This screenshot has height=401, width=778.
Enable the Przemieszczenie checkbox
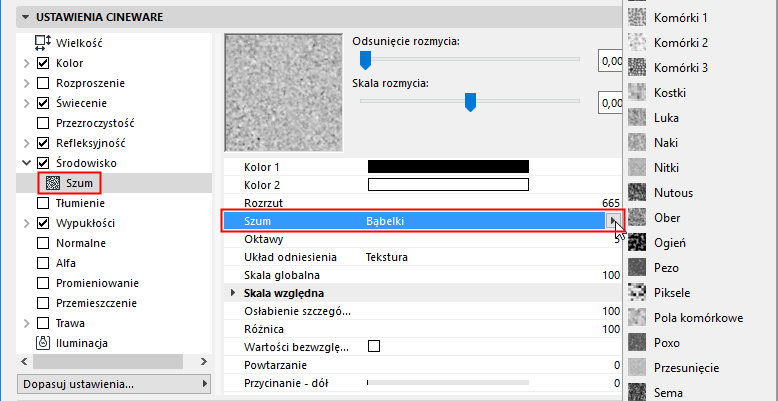coord(43,303)
